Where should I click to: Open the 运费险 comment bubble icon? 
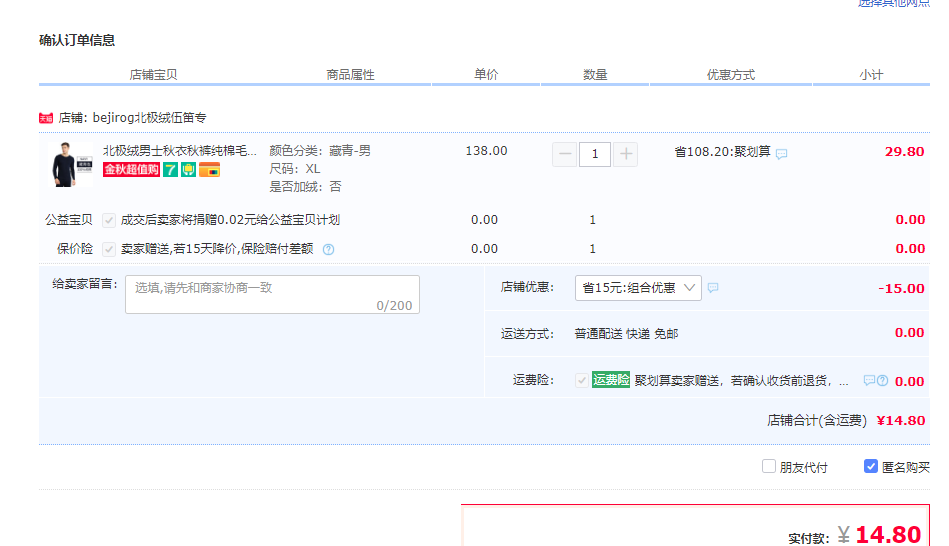(x=869, y=380)
